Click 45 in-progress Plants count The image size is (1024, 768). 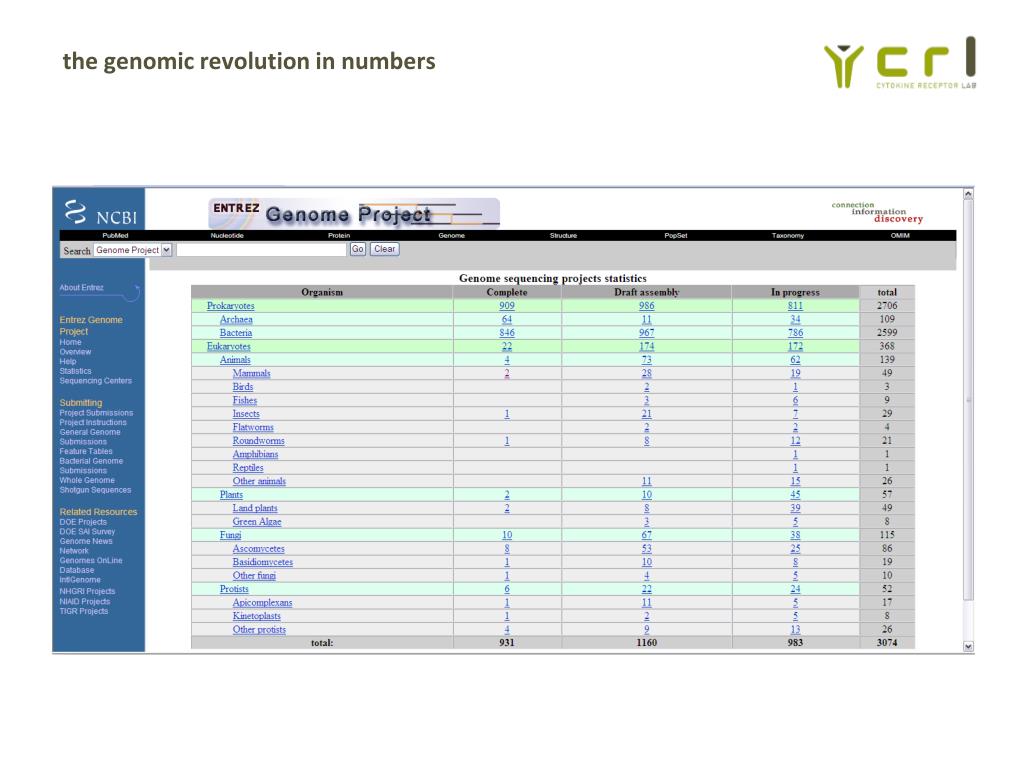pos(795,494)
